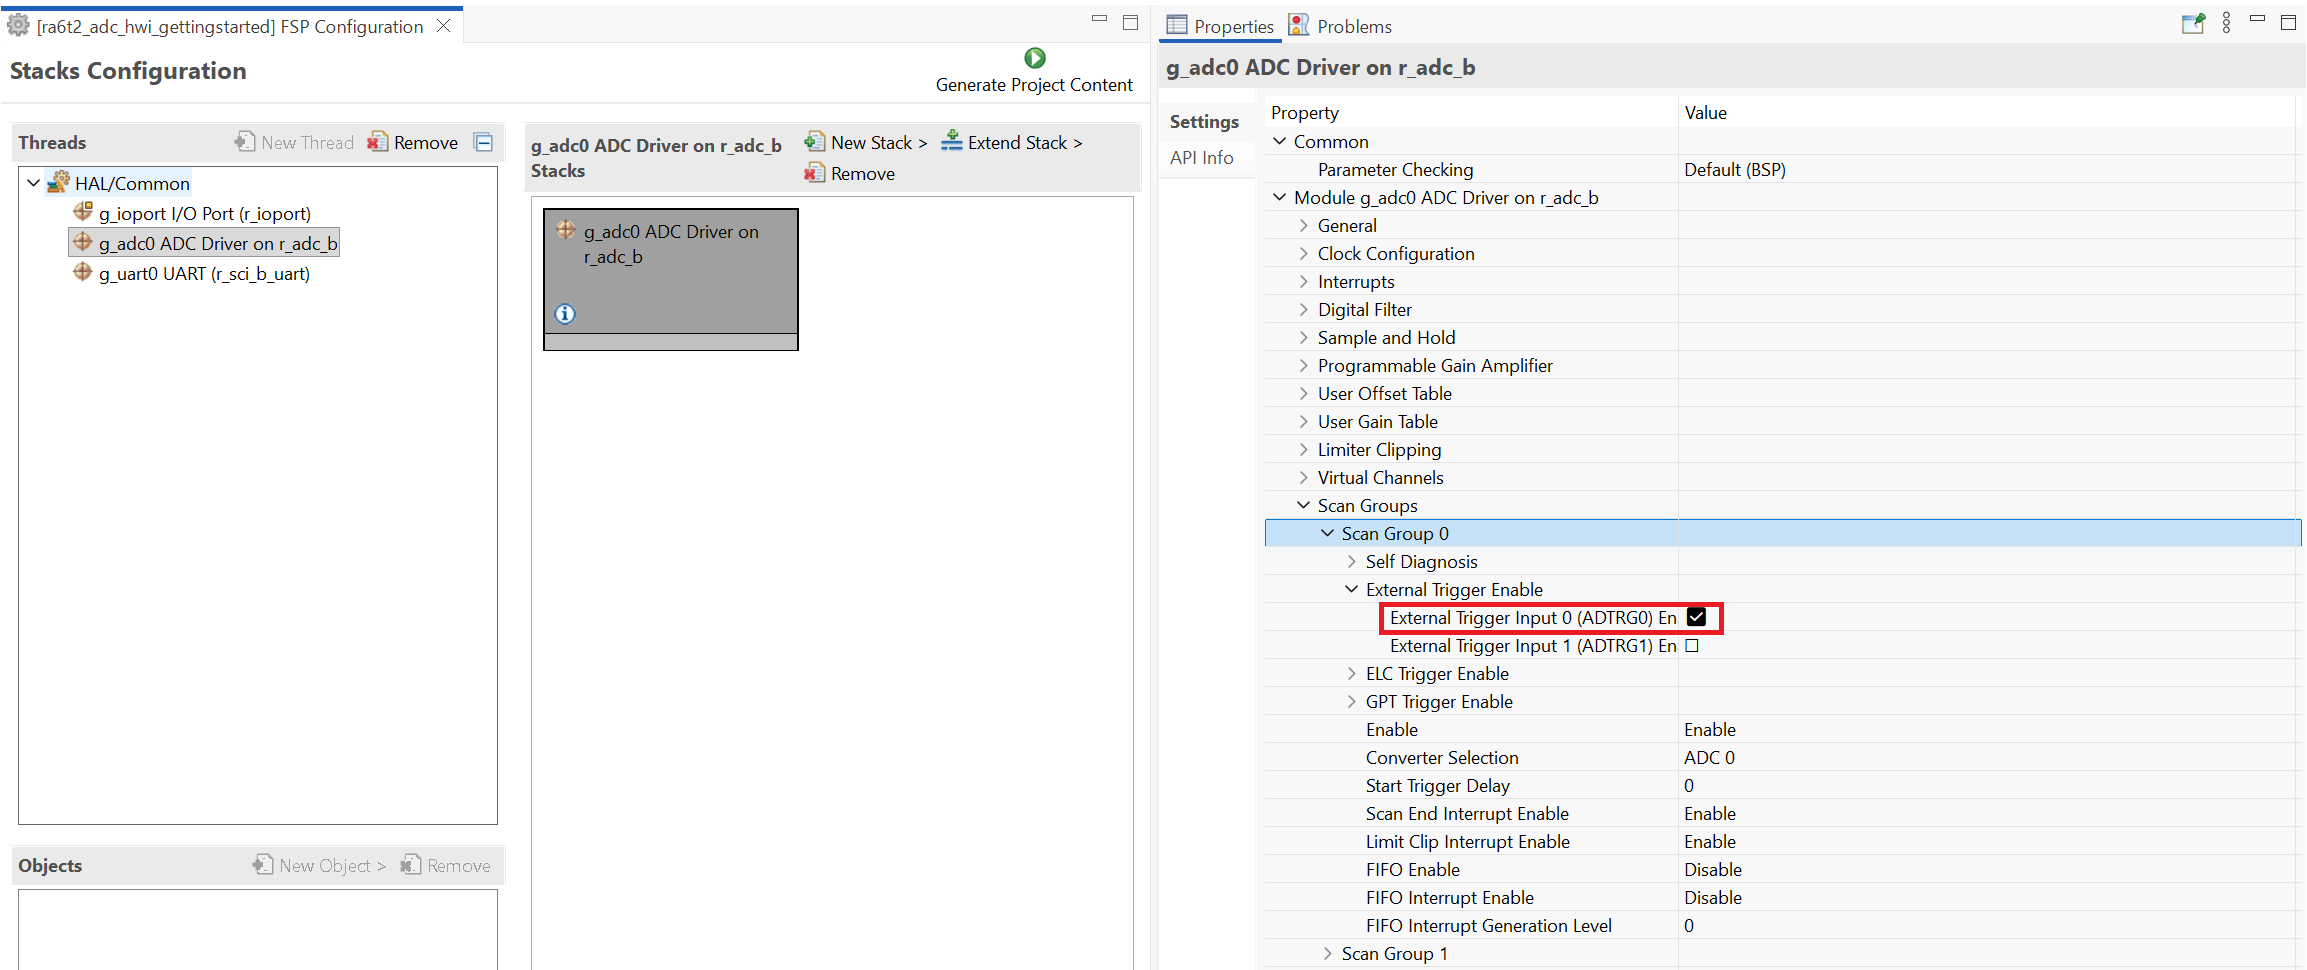Collapse the HAL/Common thread tree
The width and height of the screenshot is (2307, 970).
point(34,183)
